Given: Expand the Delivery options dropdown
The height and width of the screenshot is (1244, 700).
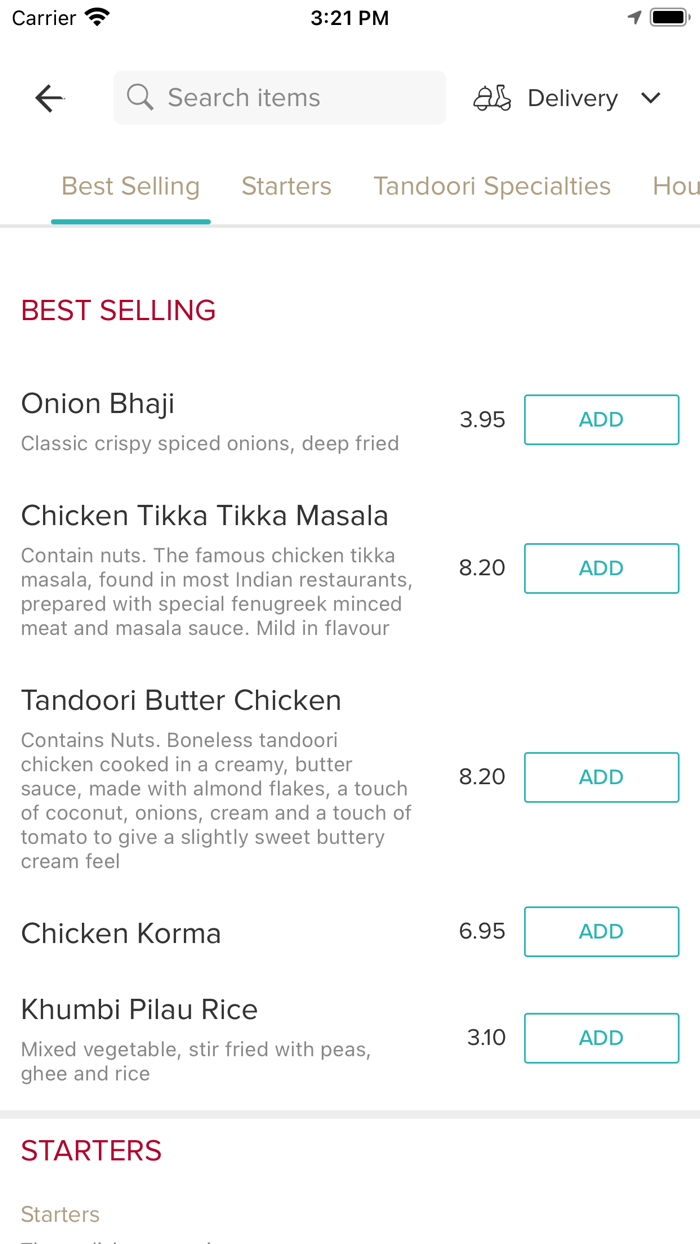Looking at the screenshot, I should (572, 97).
